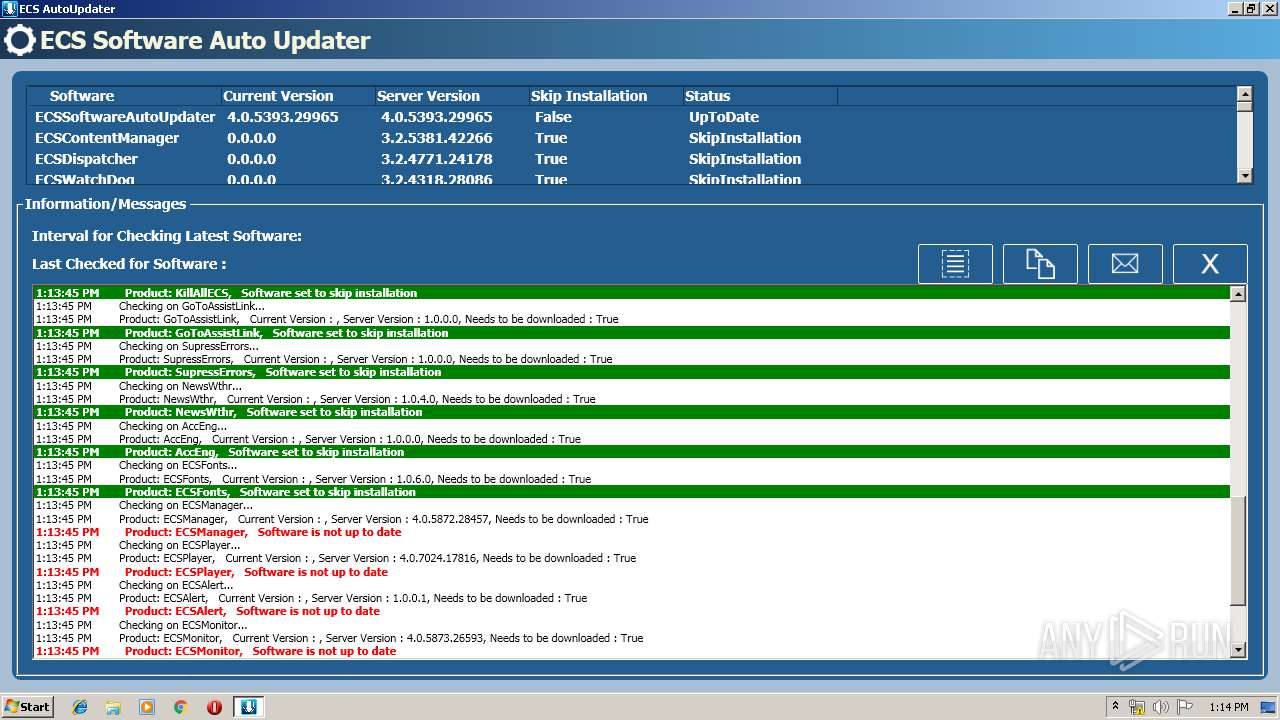
Task: Click the 'Product: ECSFonts' green log line
Action: [632, 492]
